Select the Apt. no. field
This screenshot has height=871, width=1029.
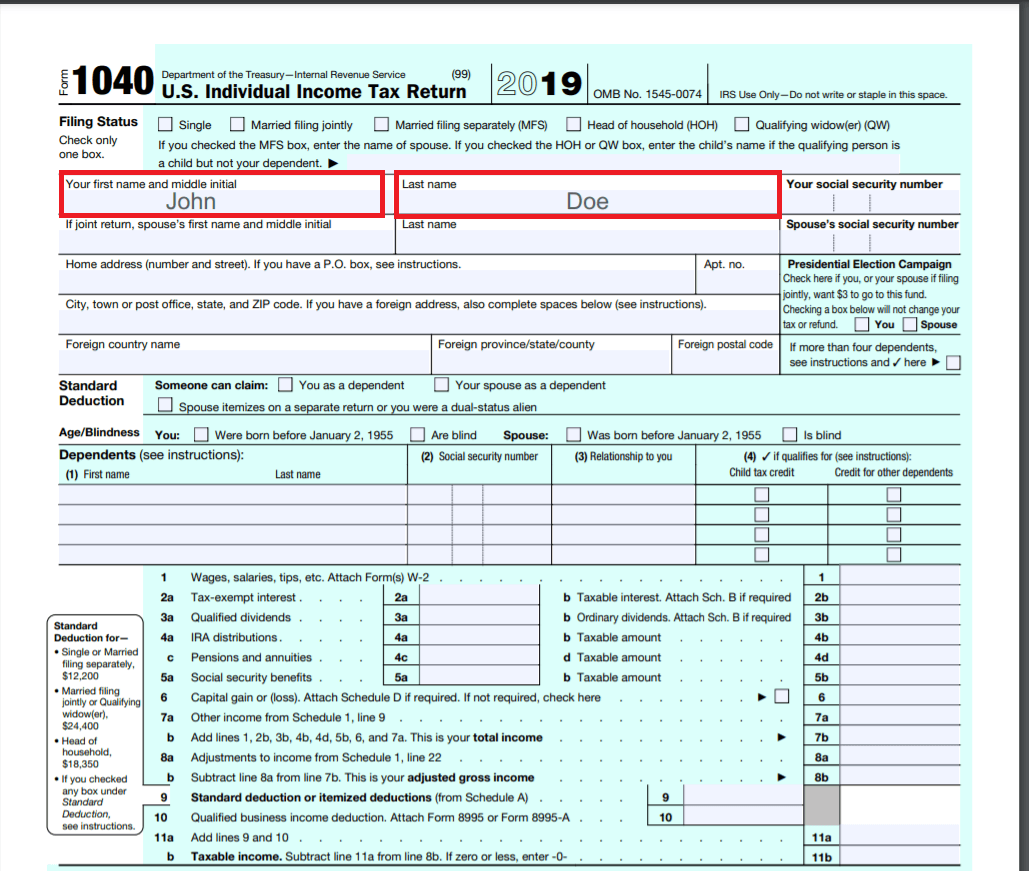738,280
